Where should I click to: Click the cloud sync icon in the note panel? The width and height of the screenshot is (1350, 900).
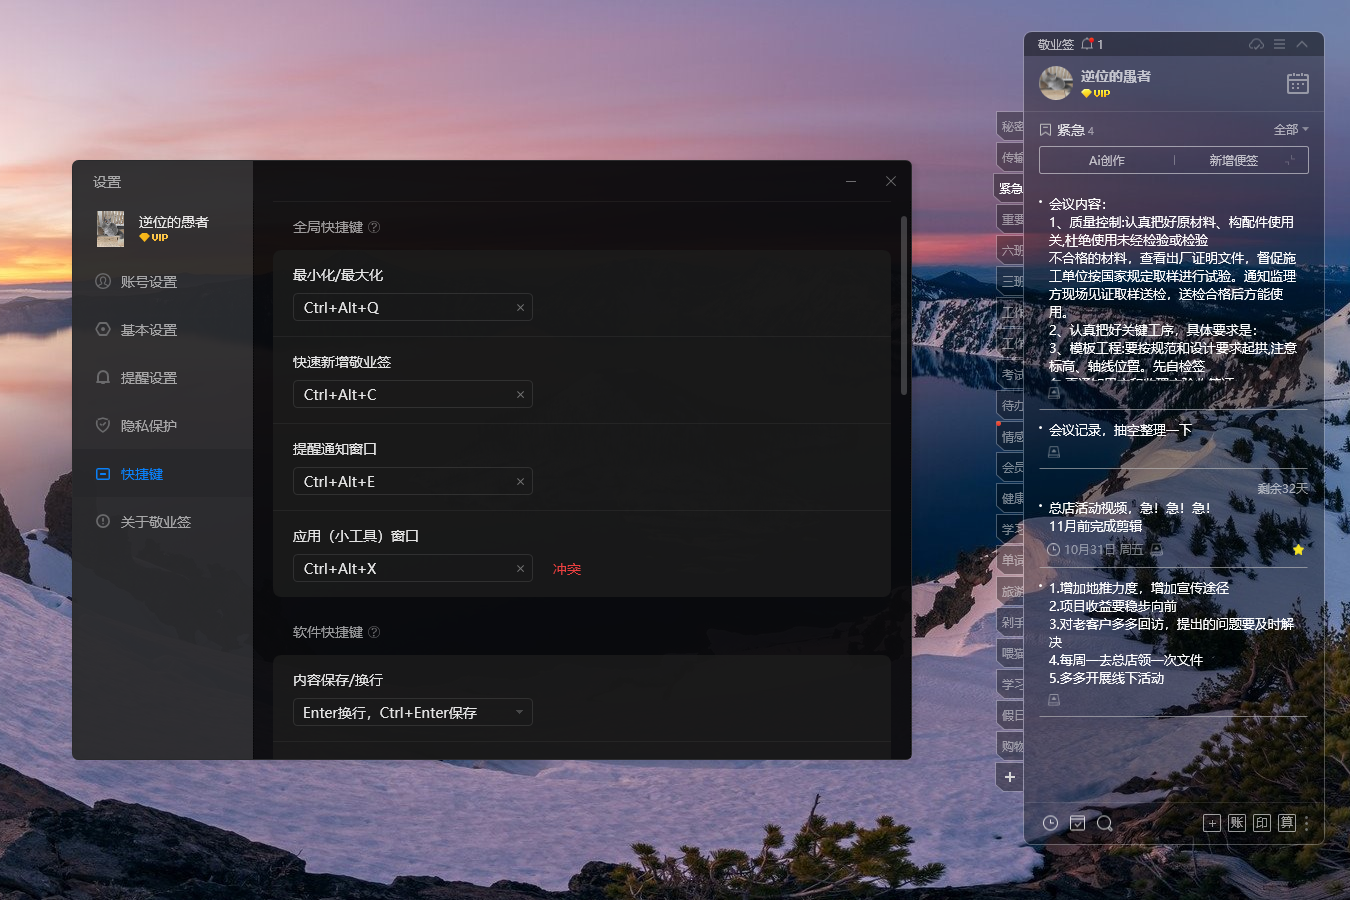[x=1256, y=44]
